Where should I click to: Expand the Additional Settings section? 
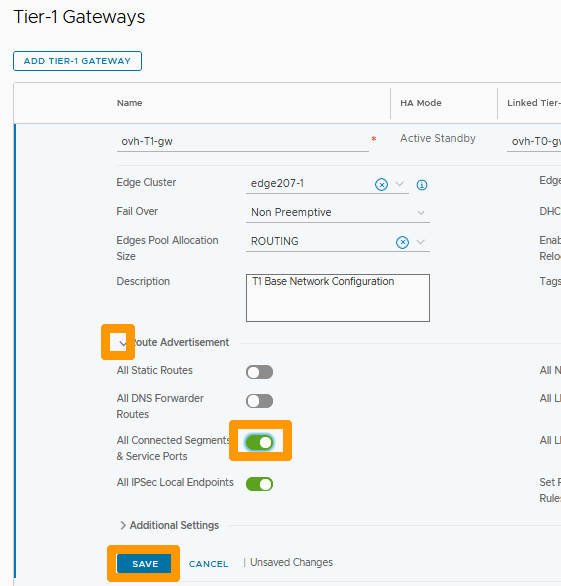point(123,525)
